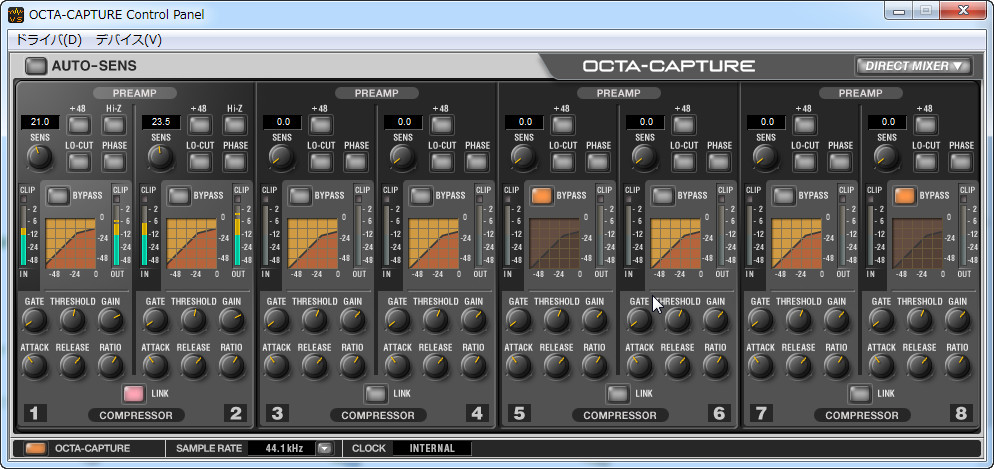994x469 pixels.
Task: Toggle LO-CUT on channel 6
Action: pyautogui.click(x=682, y=161)
